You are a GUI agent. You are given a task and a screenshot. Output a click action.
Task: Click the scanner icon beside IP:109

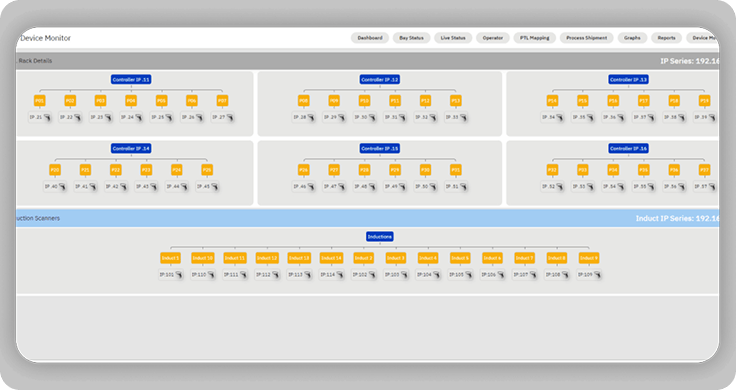pyautogui.click(x=598, y=275)
